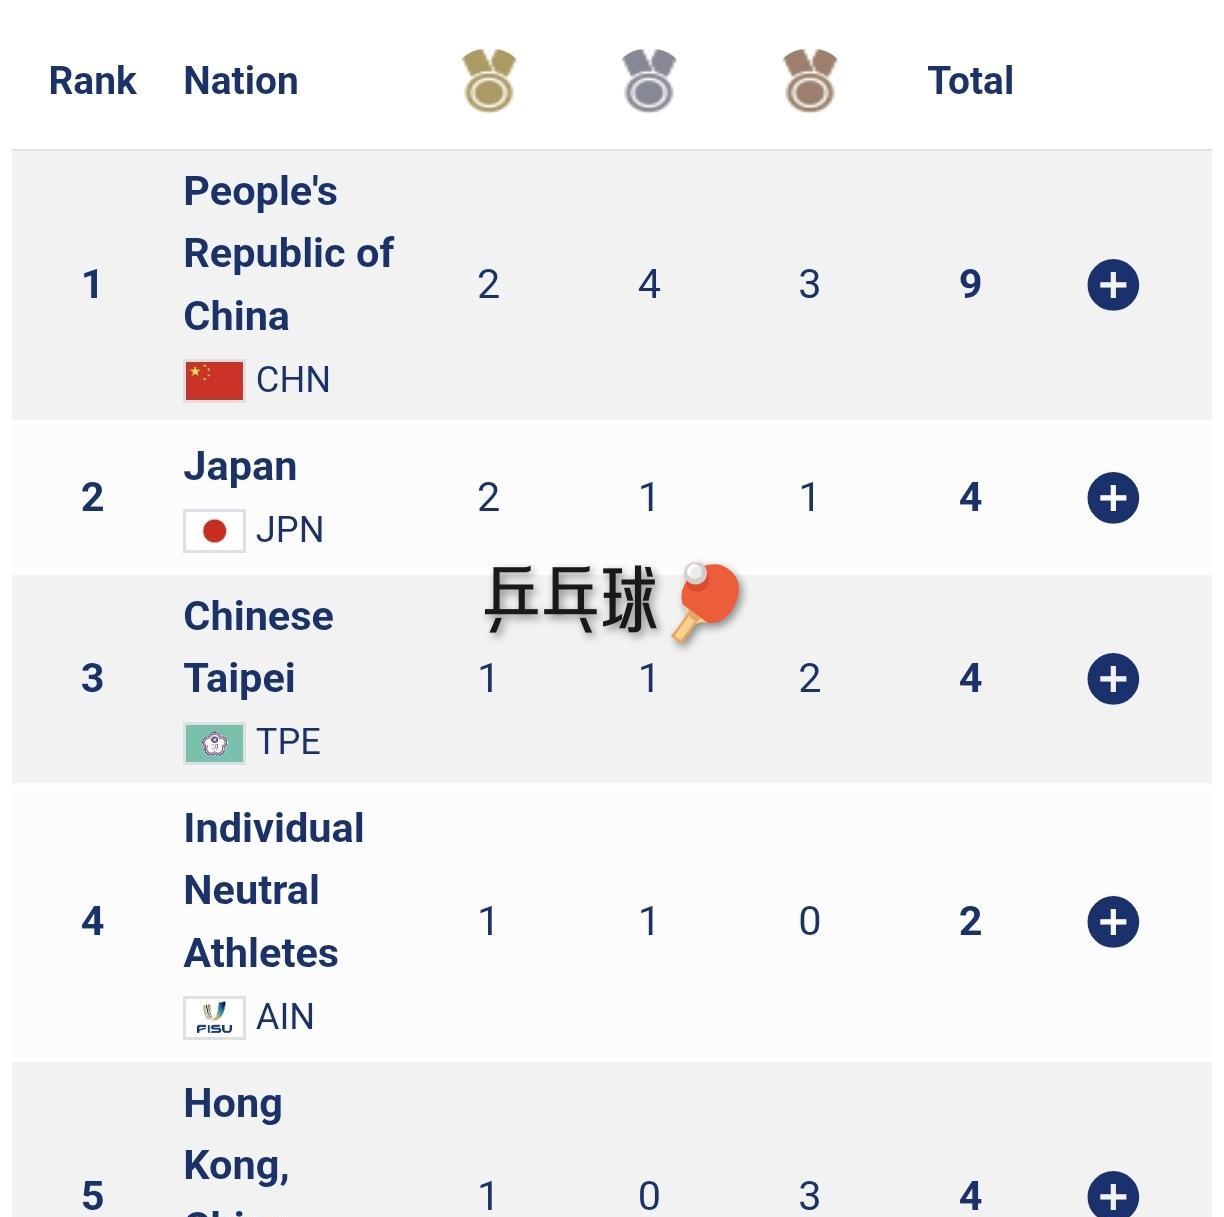Sort by the Nation column header
This screenshot has height=1217, width=1224.
(x=241, y=81)
